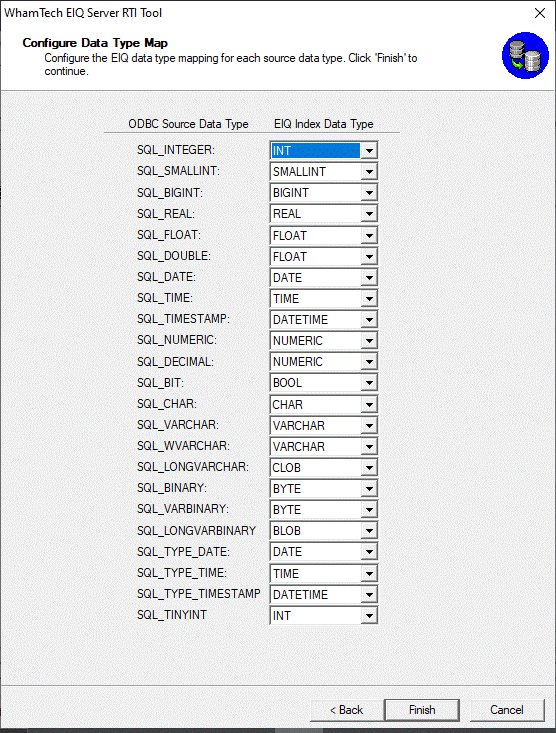Open the SQL_BIGINT type combo box
This screenshot has height=733, width=556.
pyautogui.click(x=324, y=193)
